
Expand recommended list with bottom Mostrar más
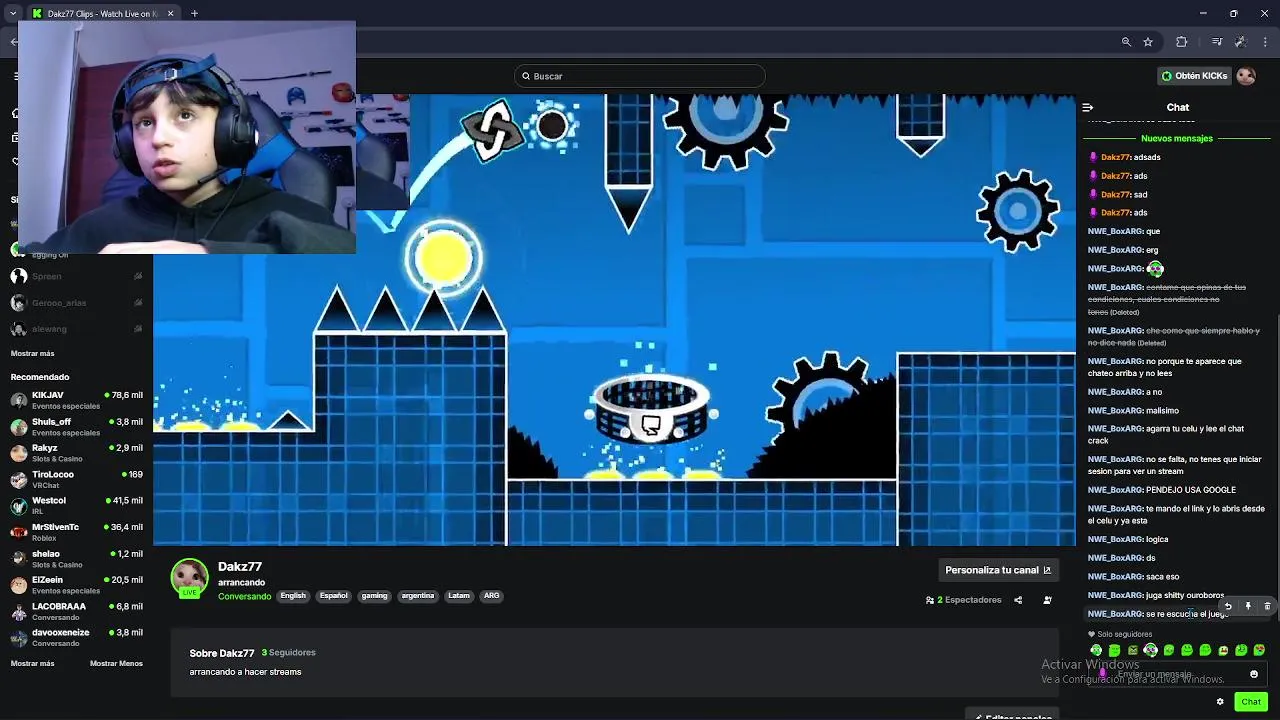point(32,663)
